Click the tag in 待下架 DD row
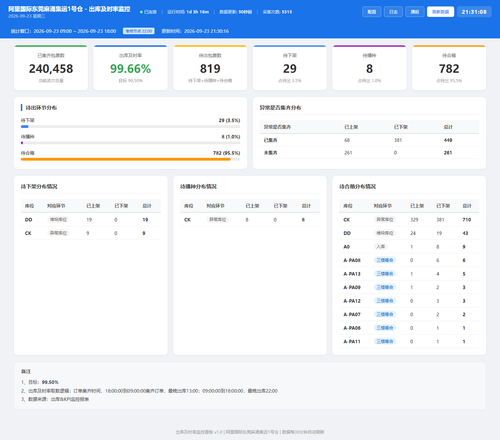This screenshot has width=500, height=440. click(58, 220)
